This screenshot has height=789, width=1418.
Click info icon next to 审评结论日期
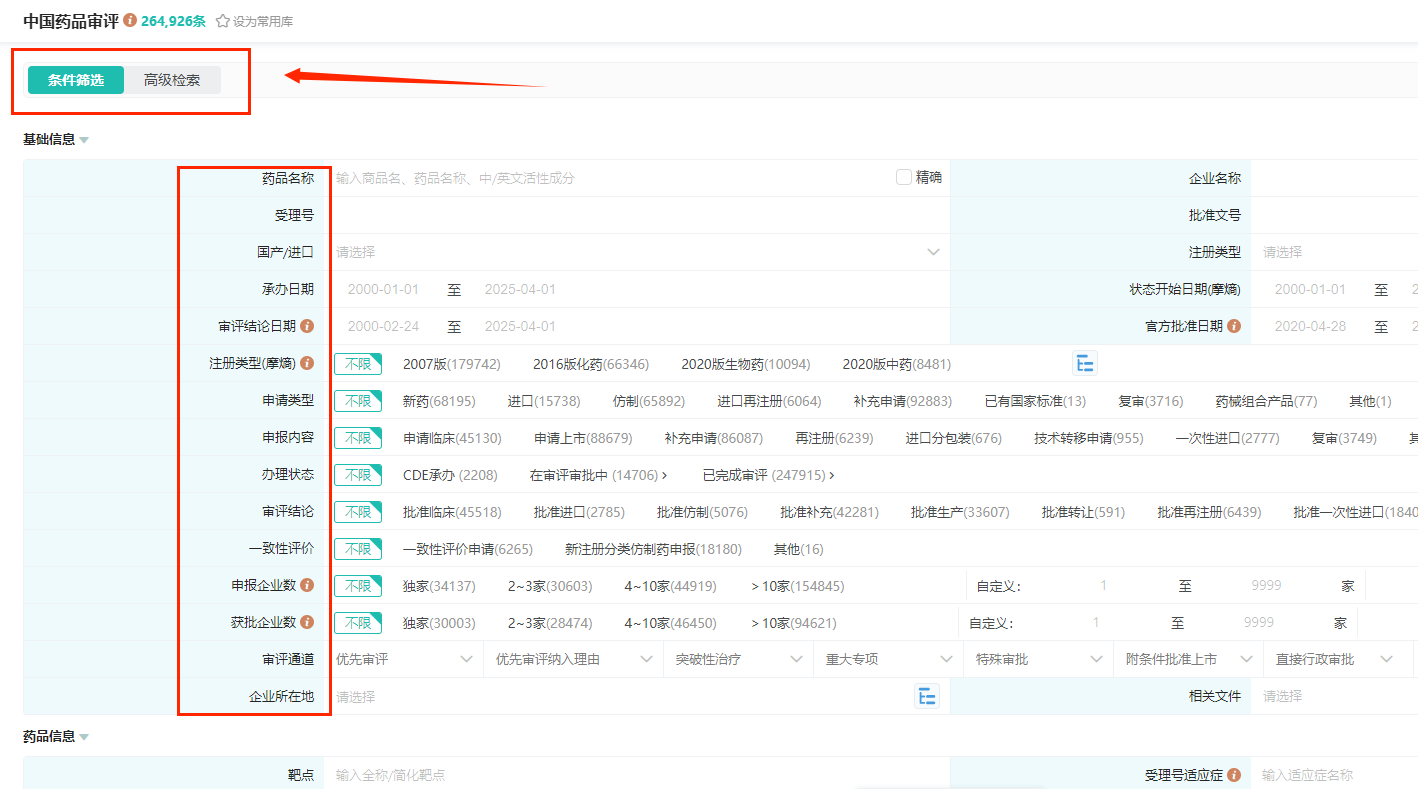pos(307,326)
